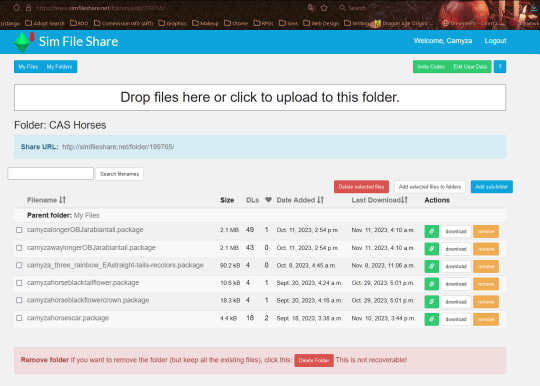Viewport: 540px width, 386px height.
Task: Switch to My Files tab
Action: pos(28,67)
